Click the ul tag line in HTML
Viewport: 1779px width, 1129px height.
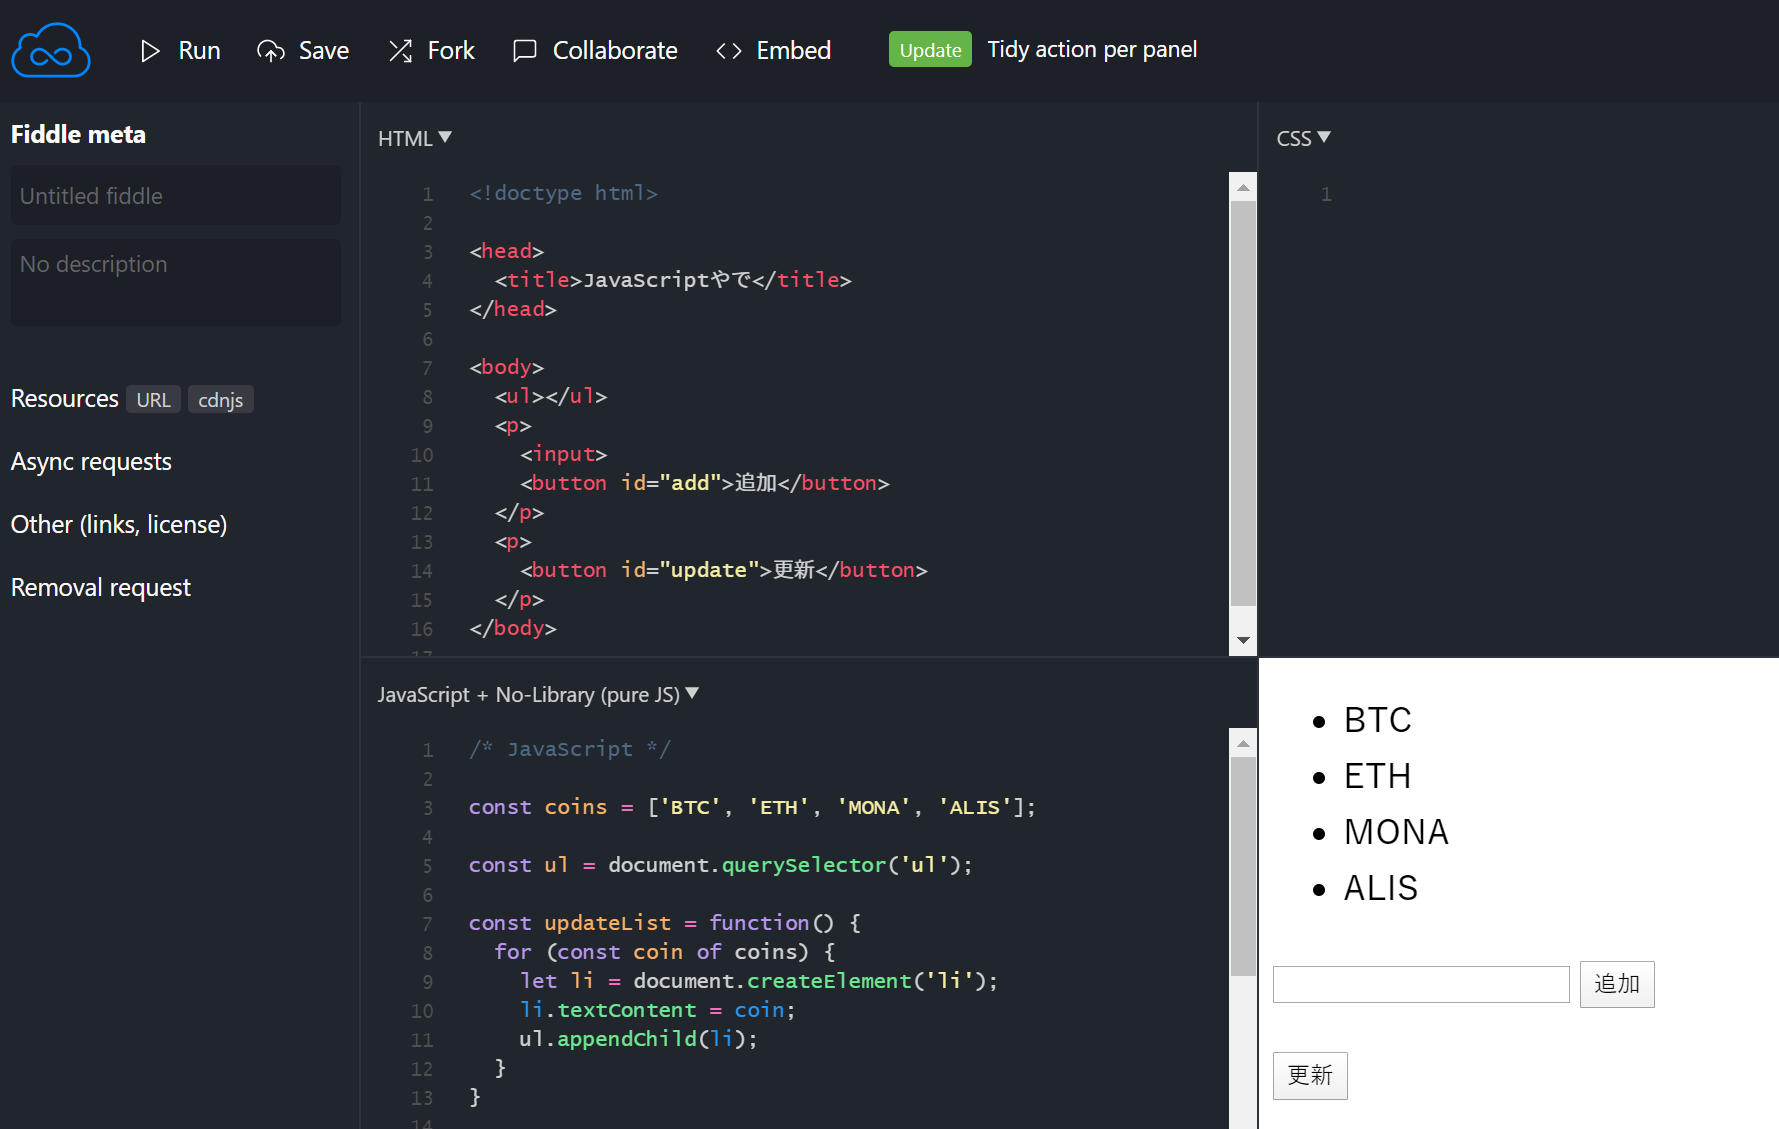pos(551,396)
